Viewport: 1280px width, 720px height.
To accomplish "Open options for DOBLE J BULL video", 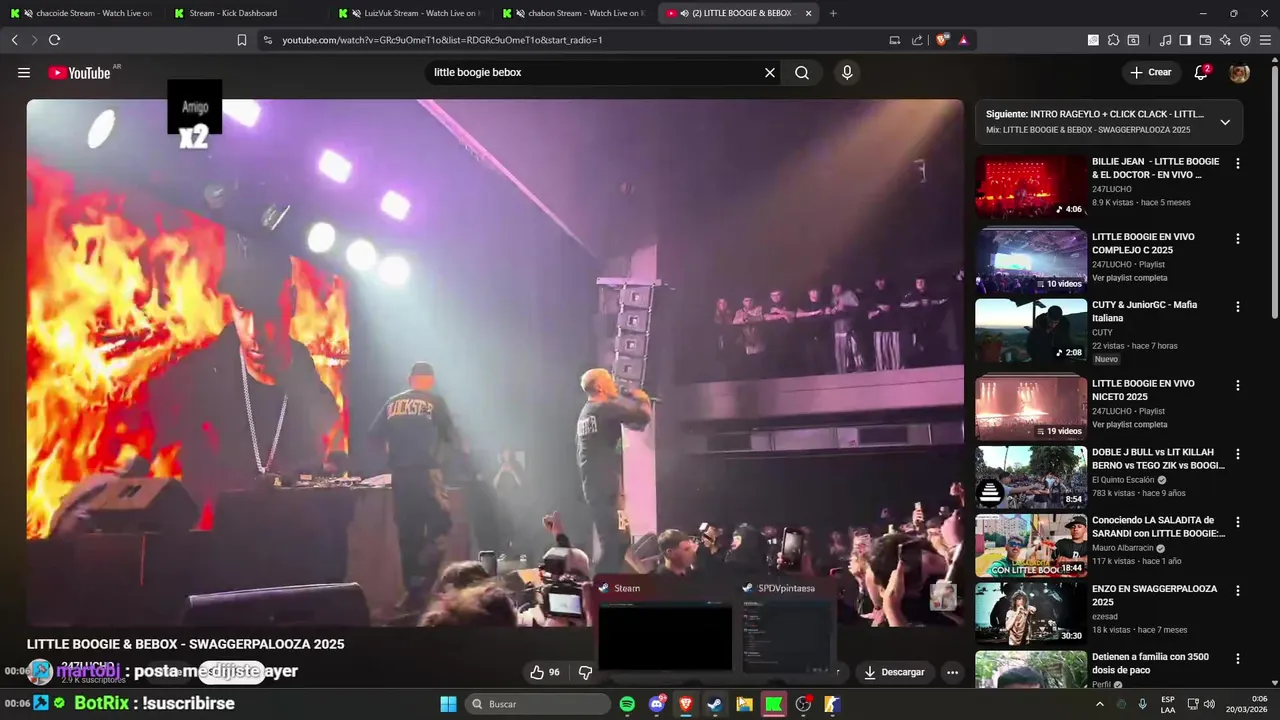I will click(x=1238, y=454).
